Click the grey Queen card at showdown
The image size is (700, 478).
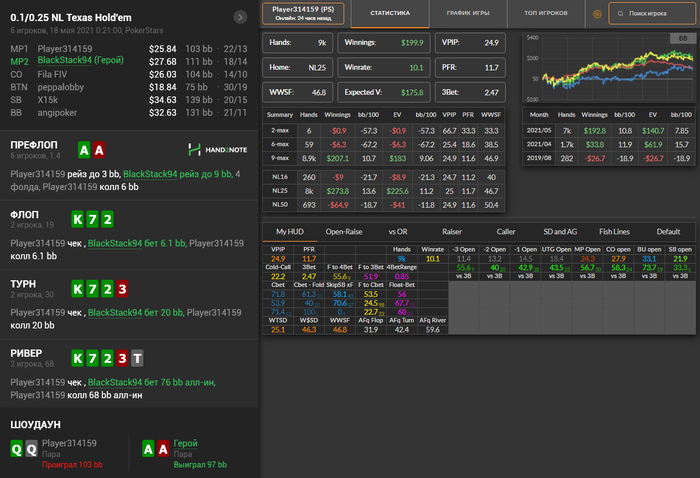coord(31,449)
